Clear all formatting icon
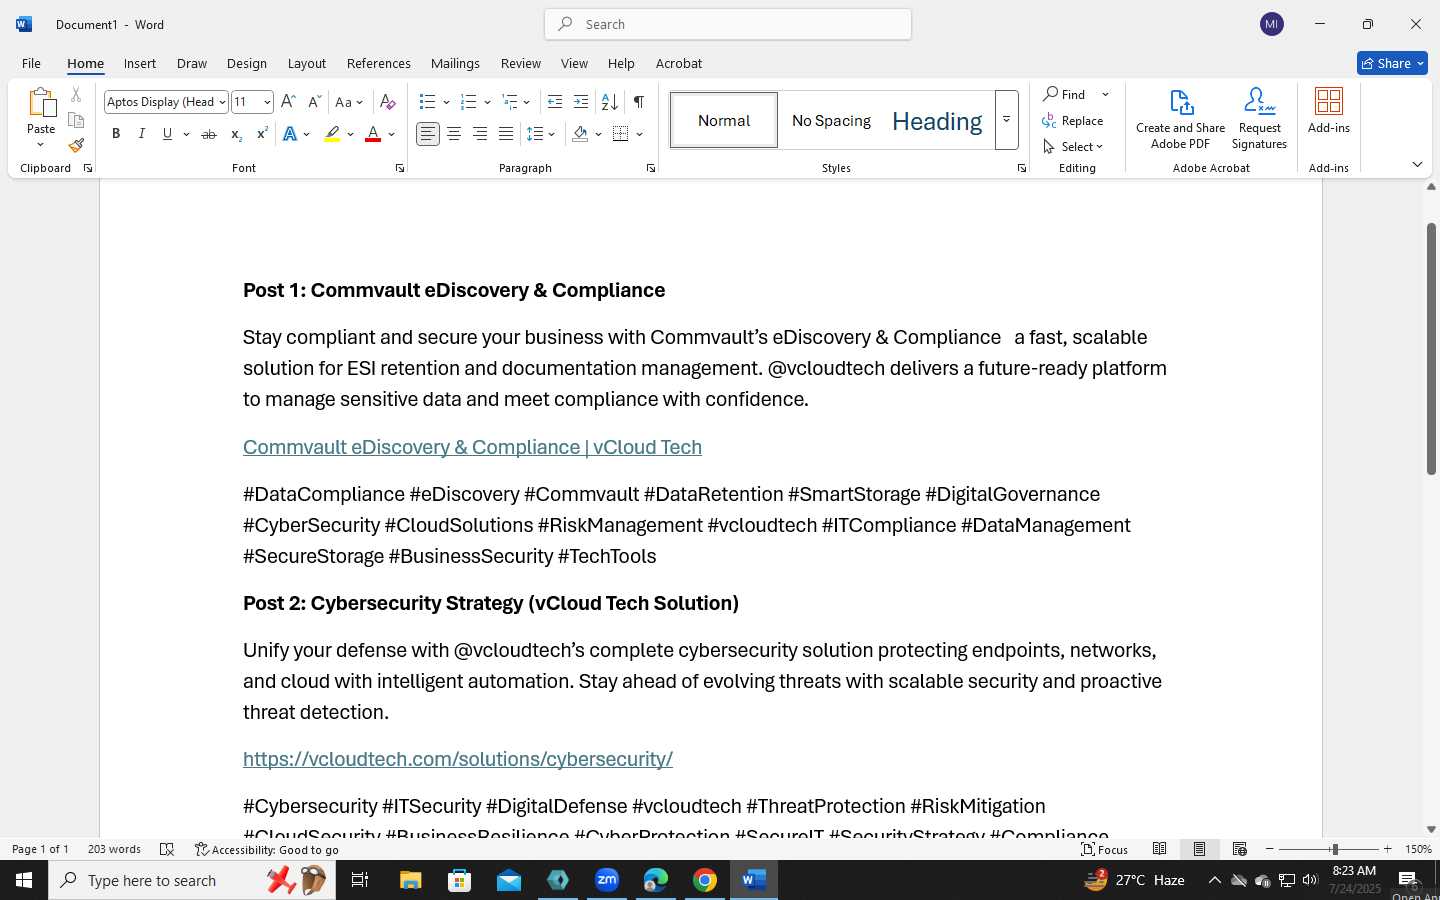The height and width of the screenshot is (900, 1440). tap(388, 102)
